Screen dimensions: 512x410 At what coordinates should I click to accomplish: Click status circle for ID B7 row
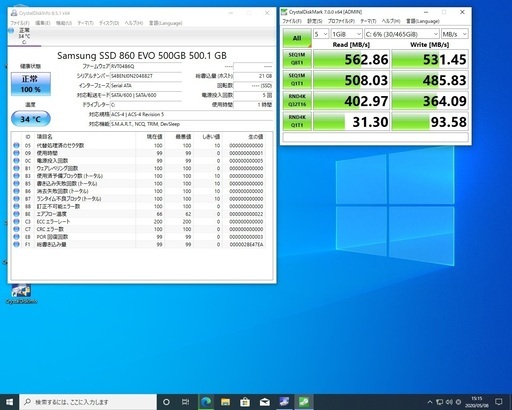click(16, 199)
